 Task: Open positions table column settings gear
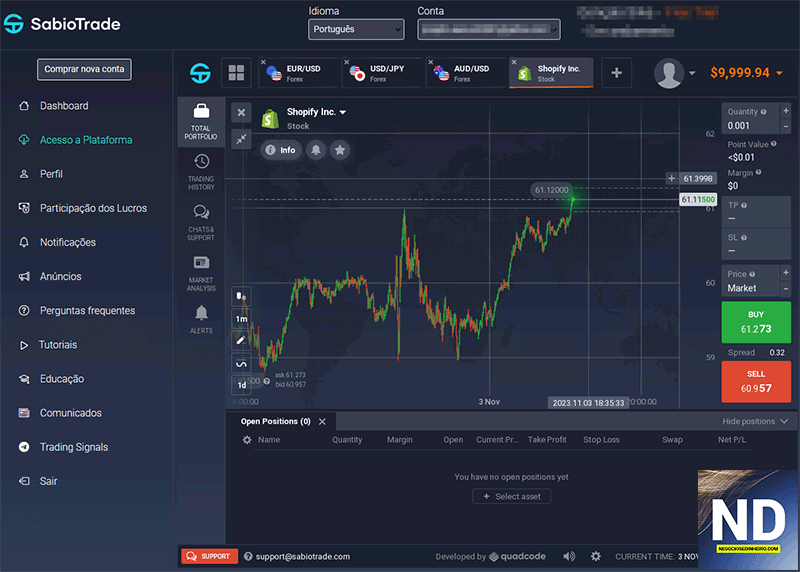247,440
